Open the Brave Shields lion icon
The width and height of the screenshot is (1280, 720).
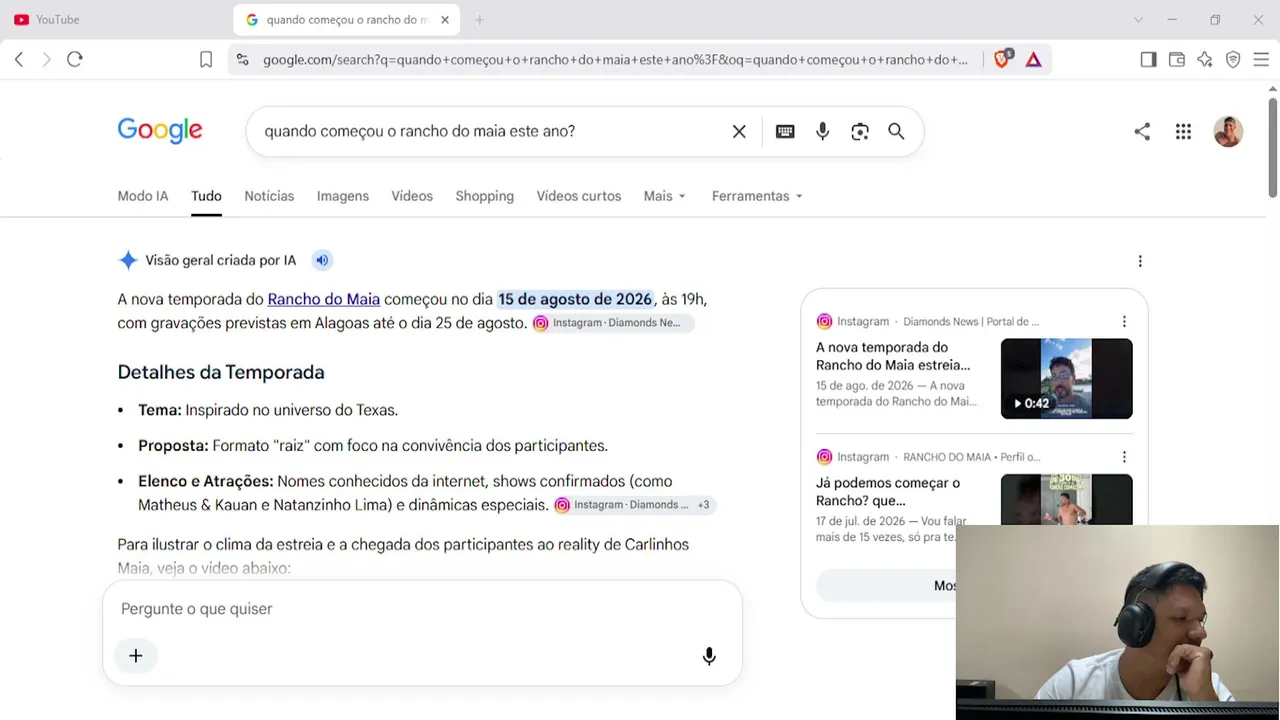[x=1002, y=59]
